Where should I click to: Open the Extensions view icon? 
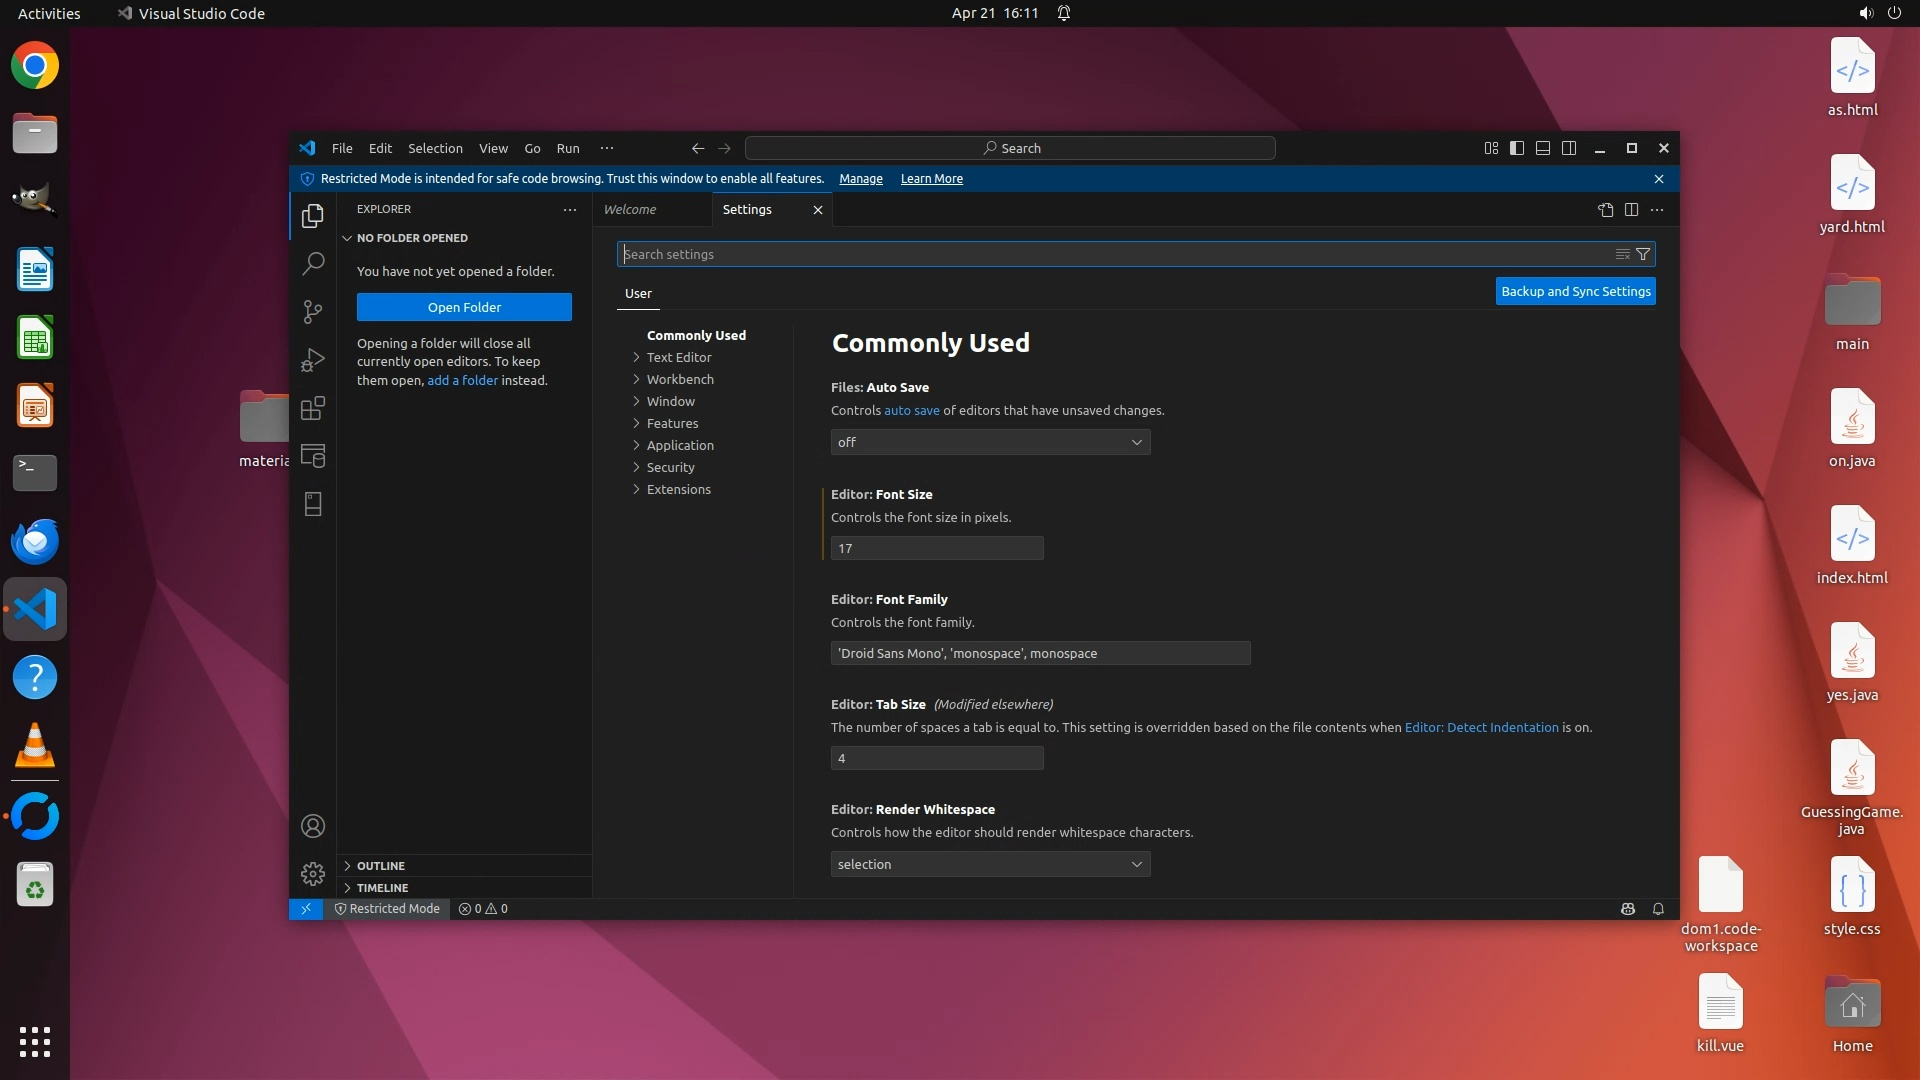[x=313, y=408]
